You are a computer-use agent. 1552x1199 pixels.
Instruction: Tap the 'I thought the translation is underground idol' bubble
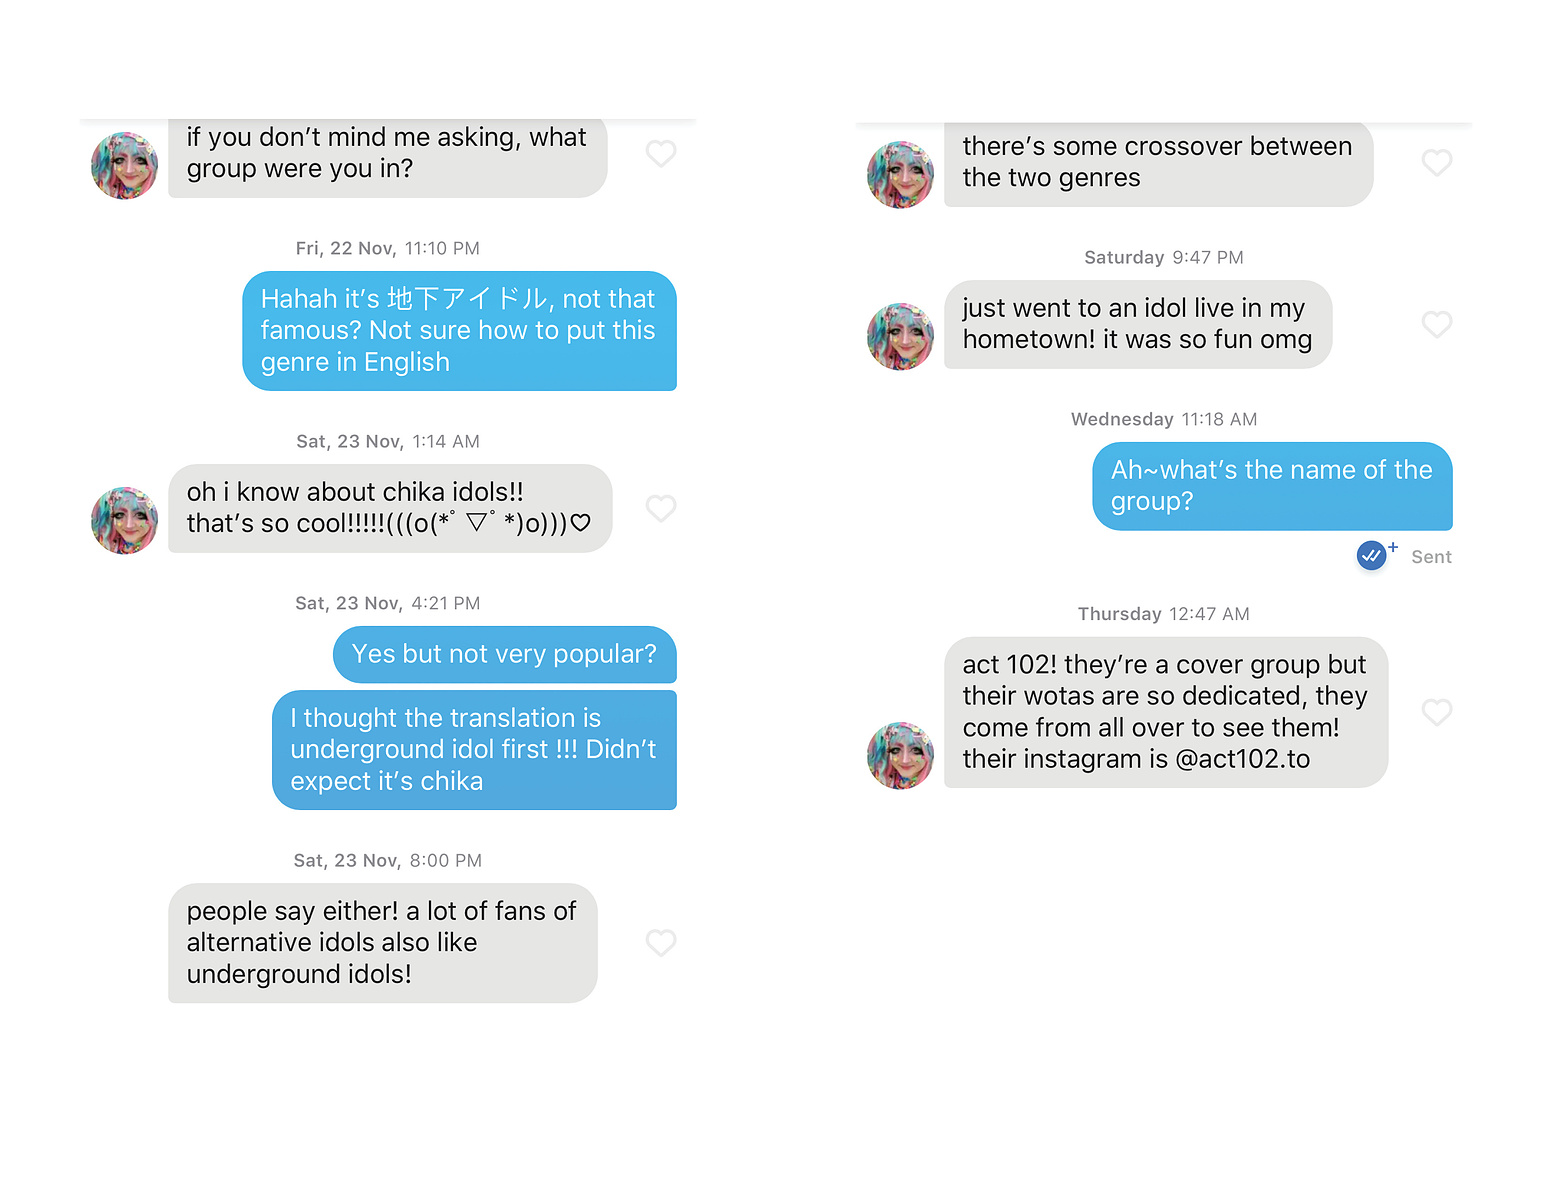474,750
